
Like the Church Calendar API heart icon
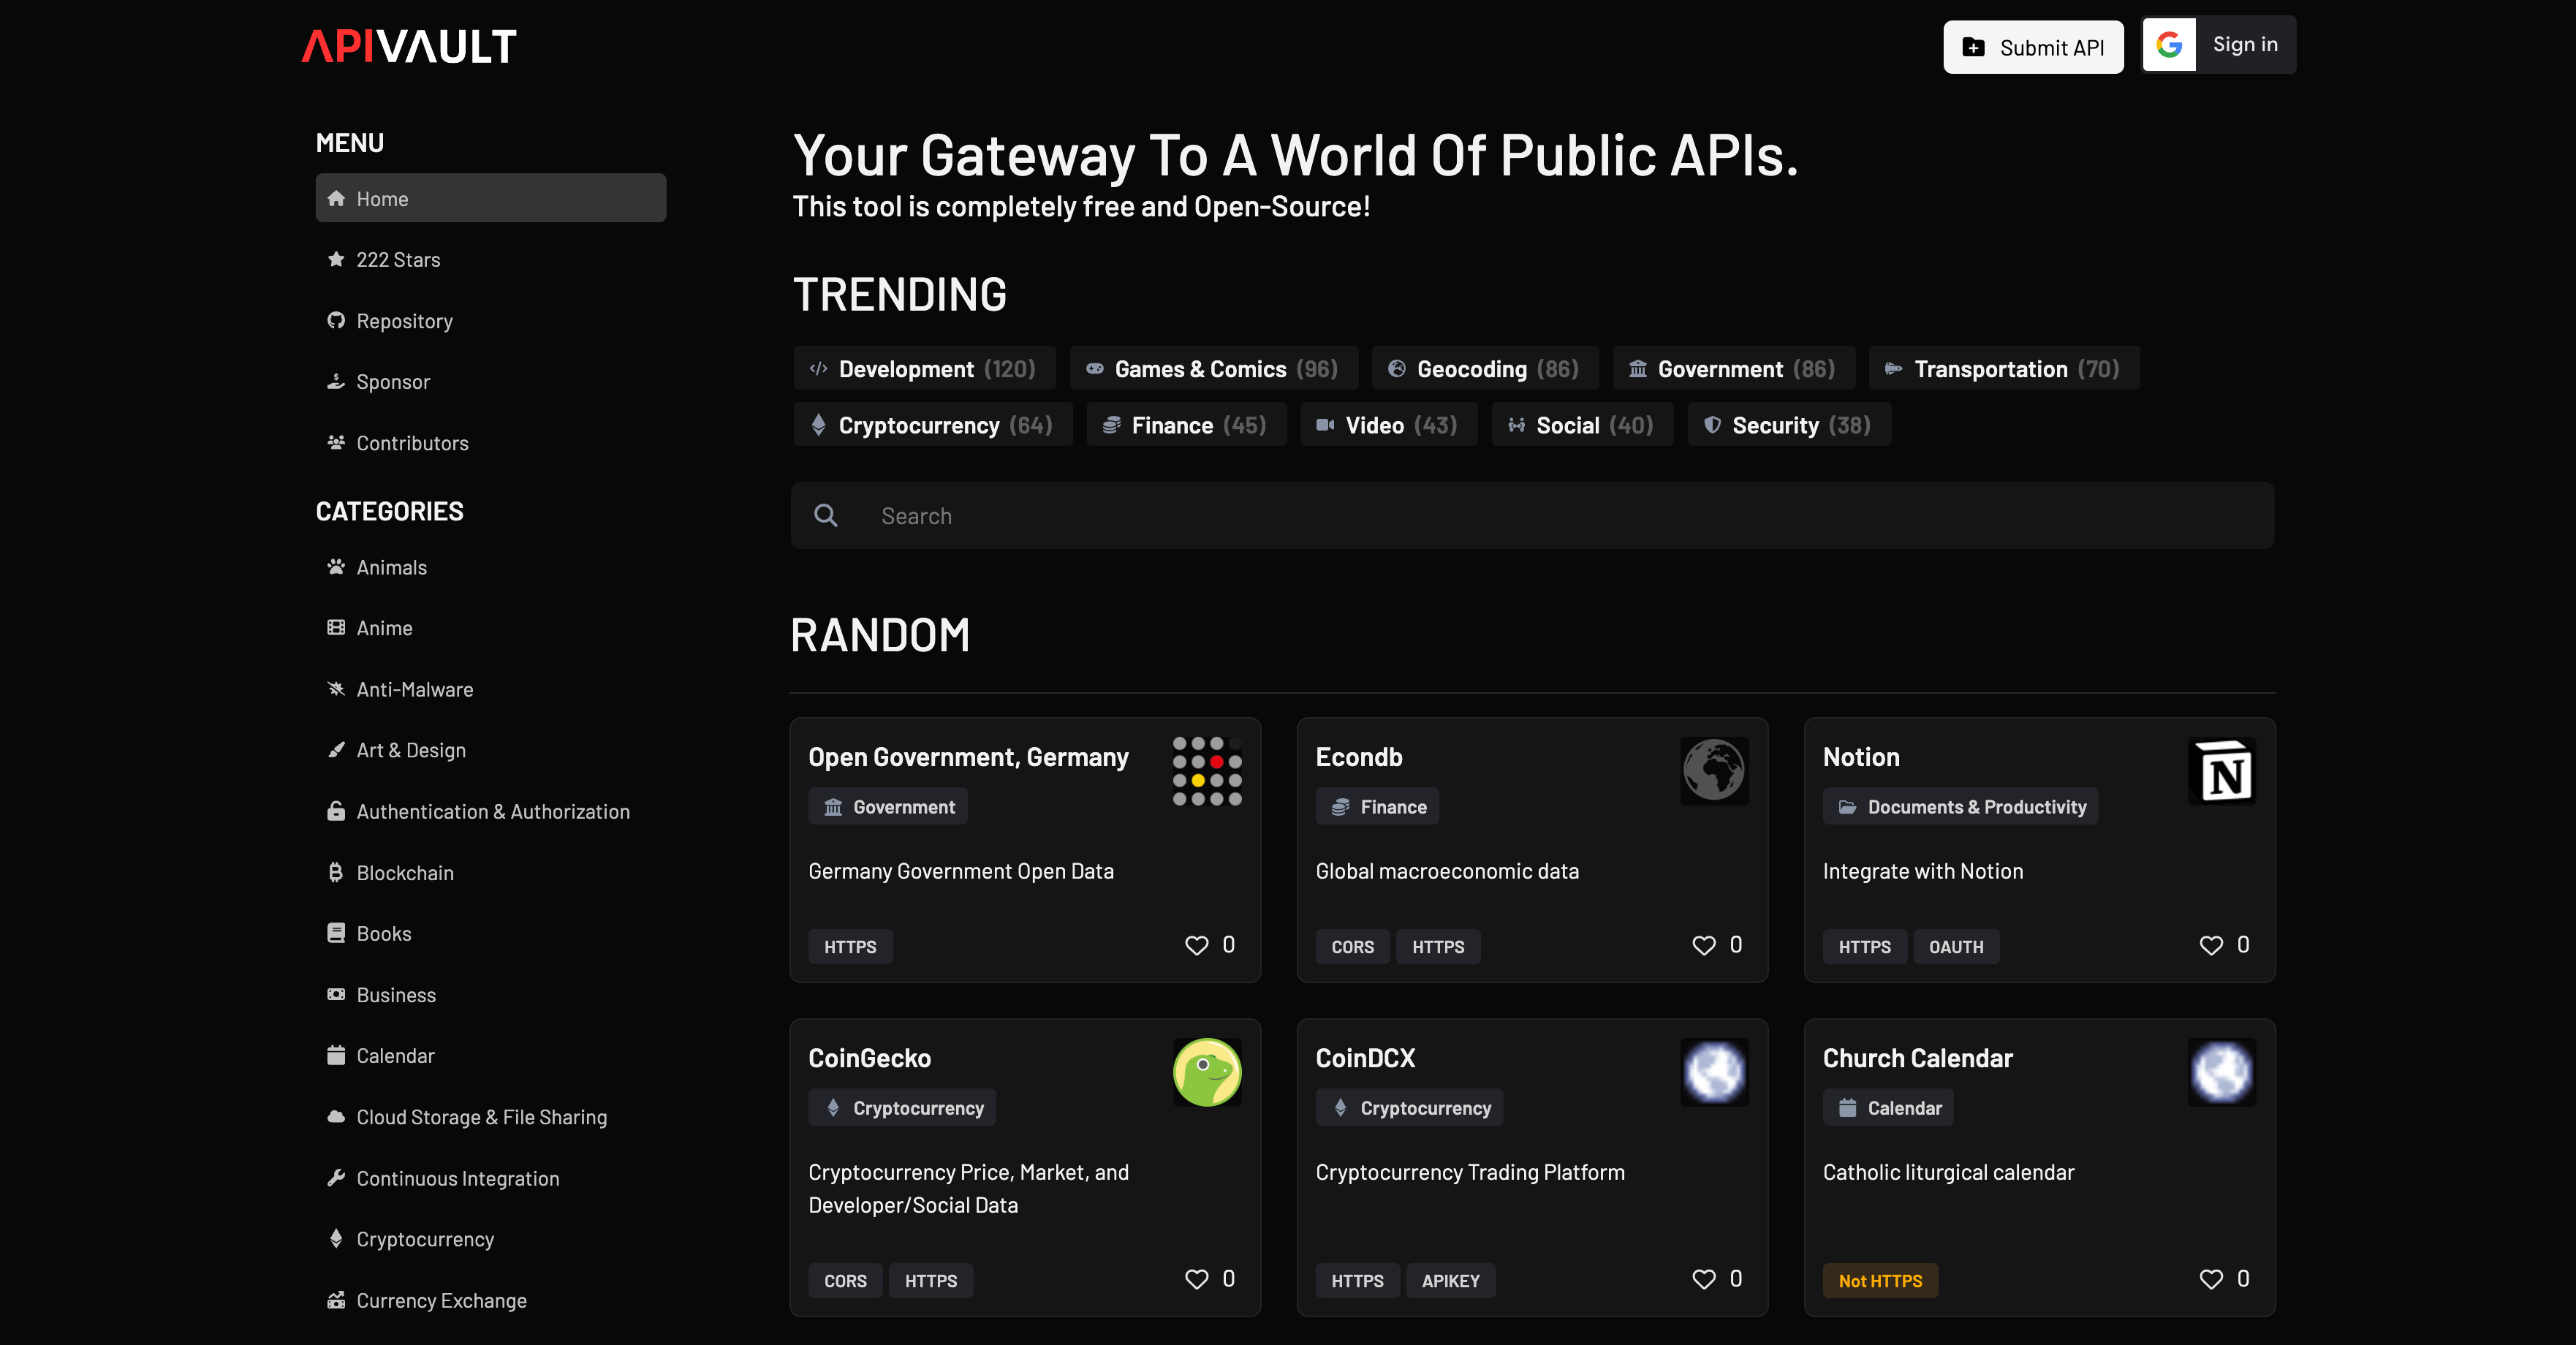2211,1279
